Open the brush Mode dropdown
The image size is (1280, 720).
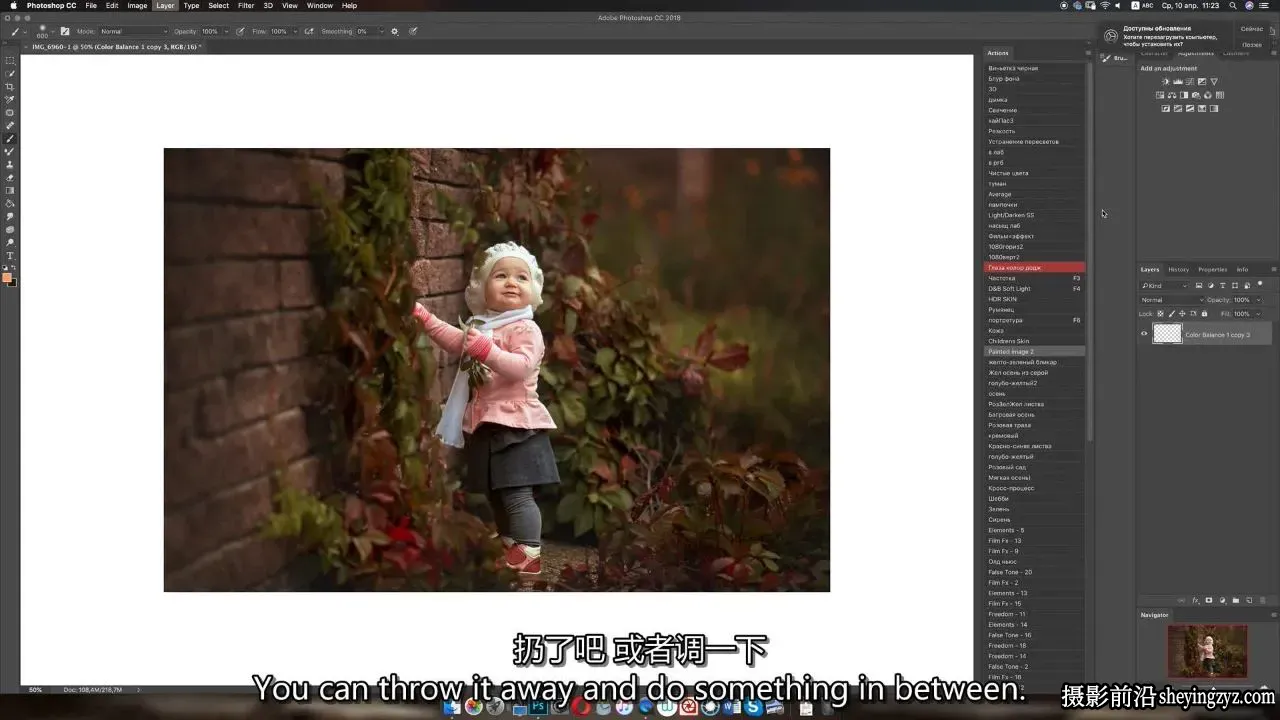tap(133, 31)
